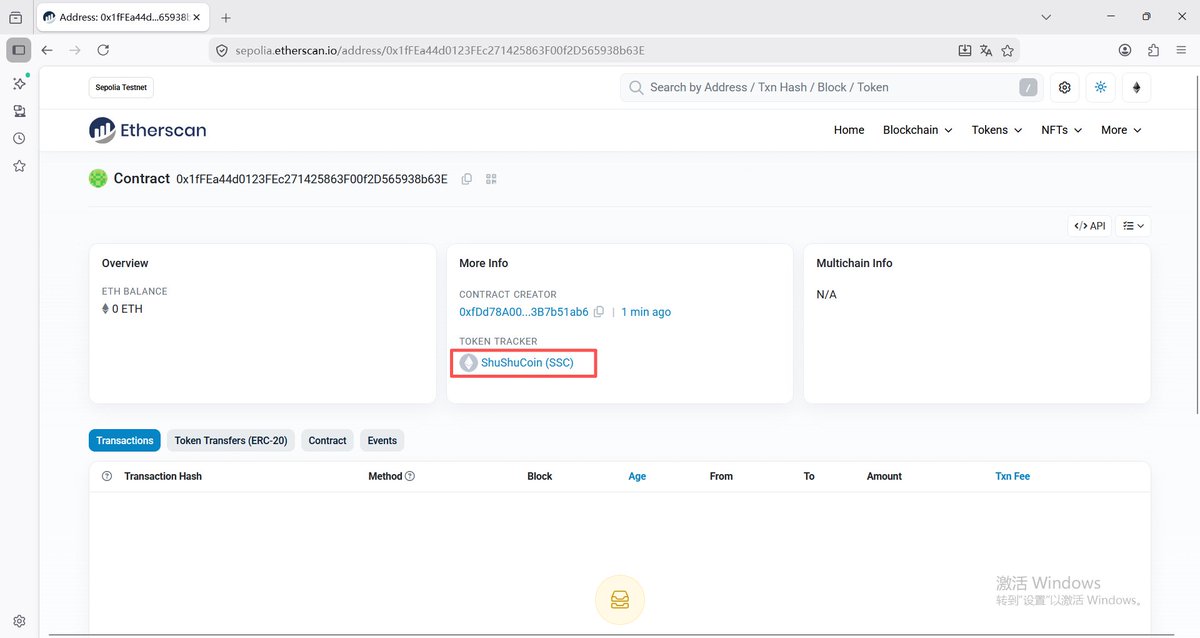Viewport: 1200px width, 638px height.
Task: Open Firefox application menu
Action: (x=1181, y=50)
